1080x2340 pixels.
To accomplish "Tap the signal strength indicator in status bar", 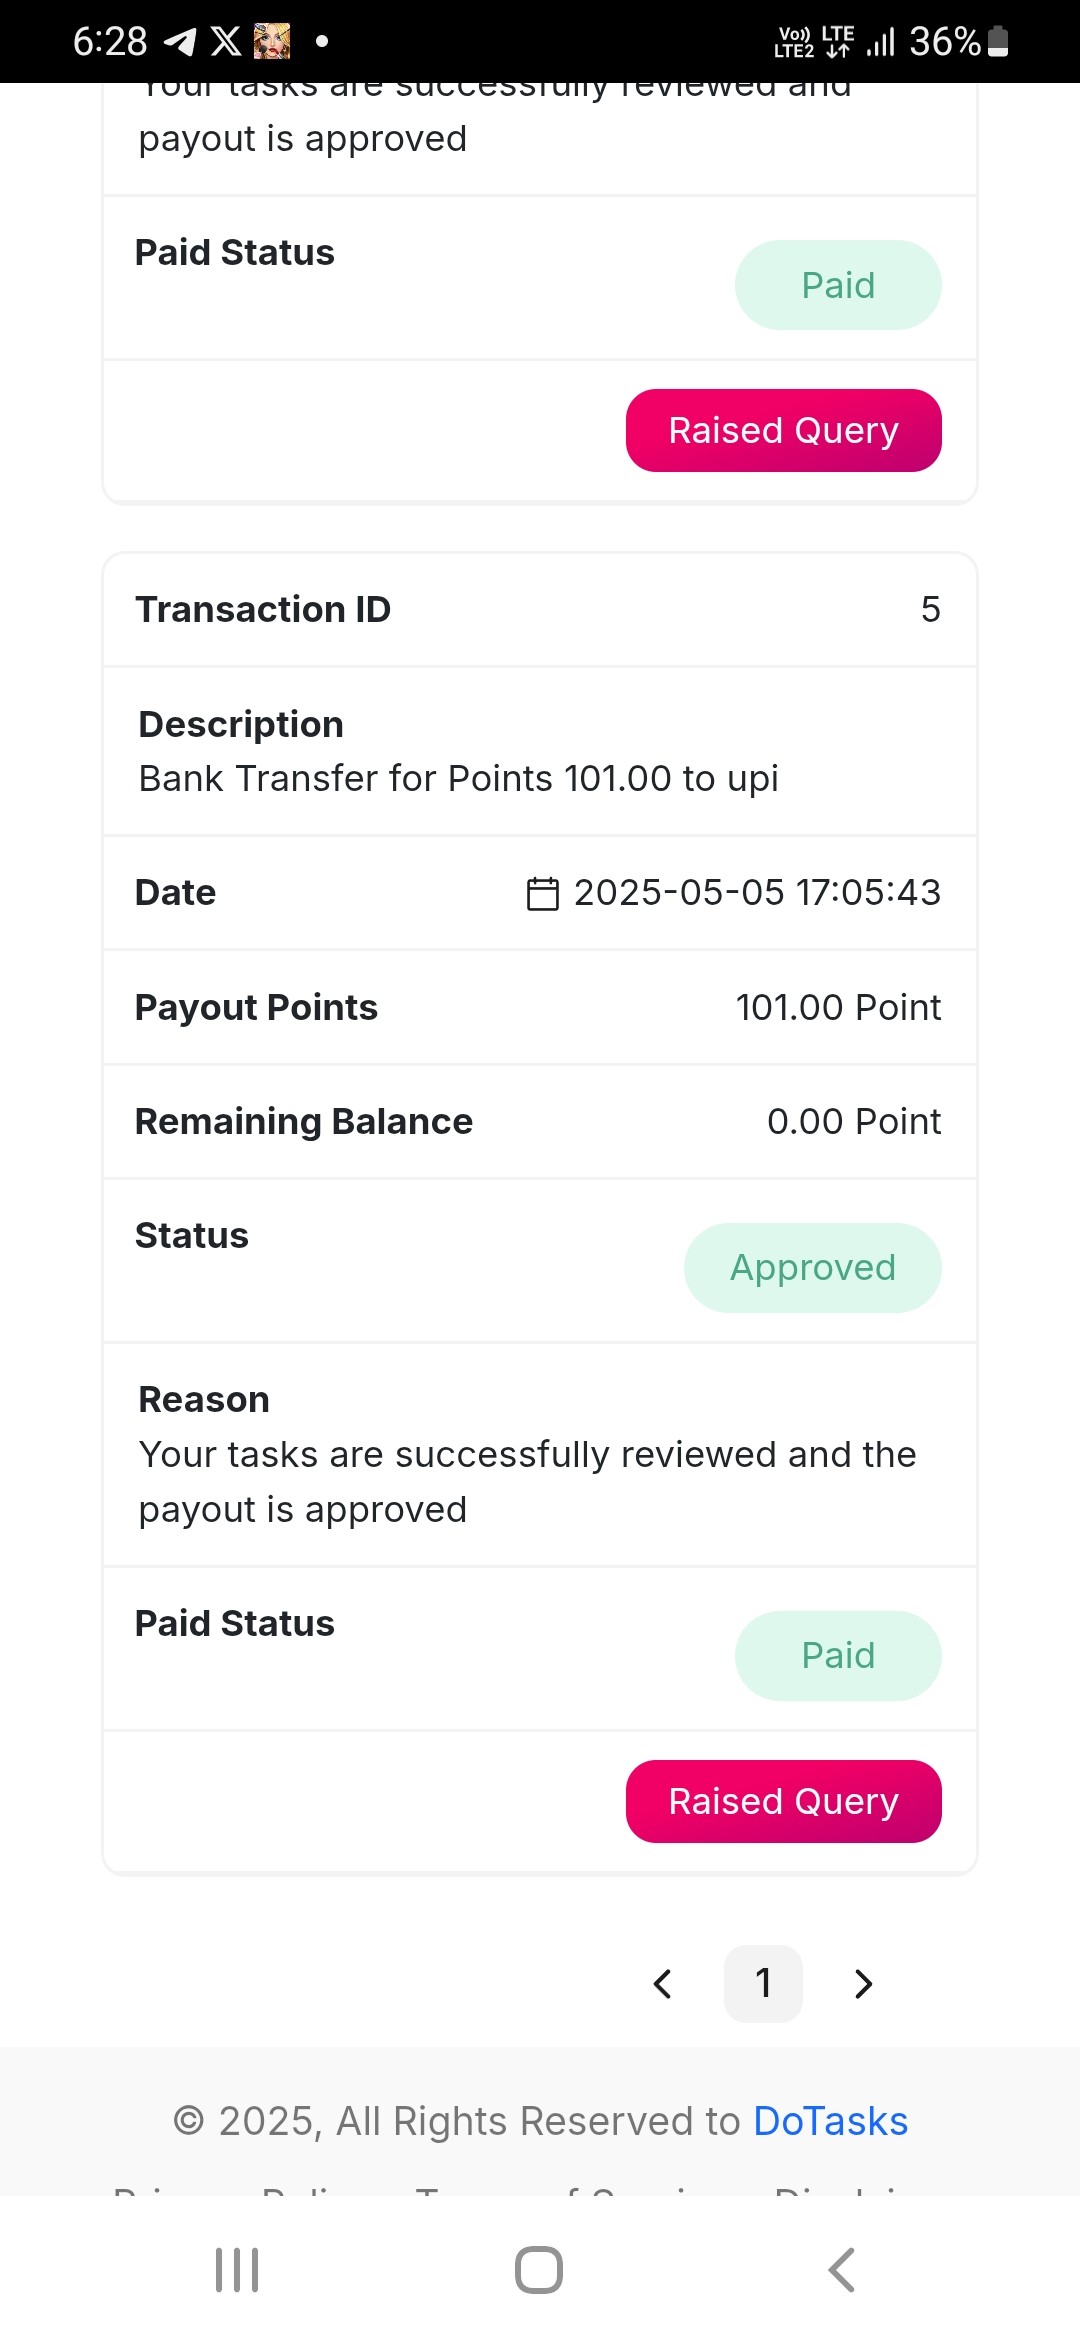I will [880, 41].
